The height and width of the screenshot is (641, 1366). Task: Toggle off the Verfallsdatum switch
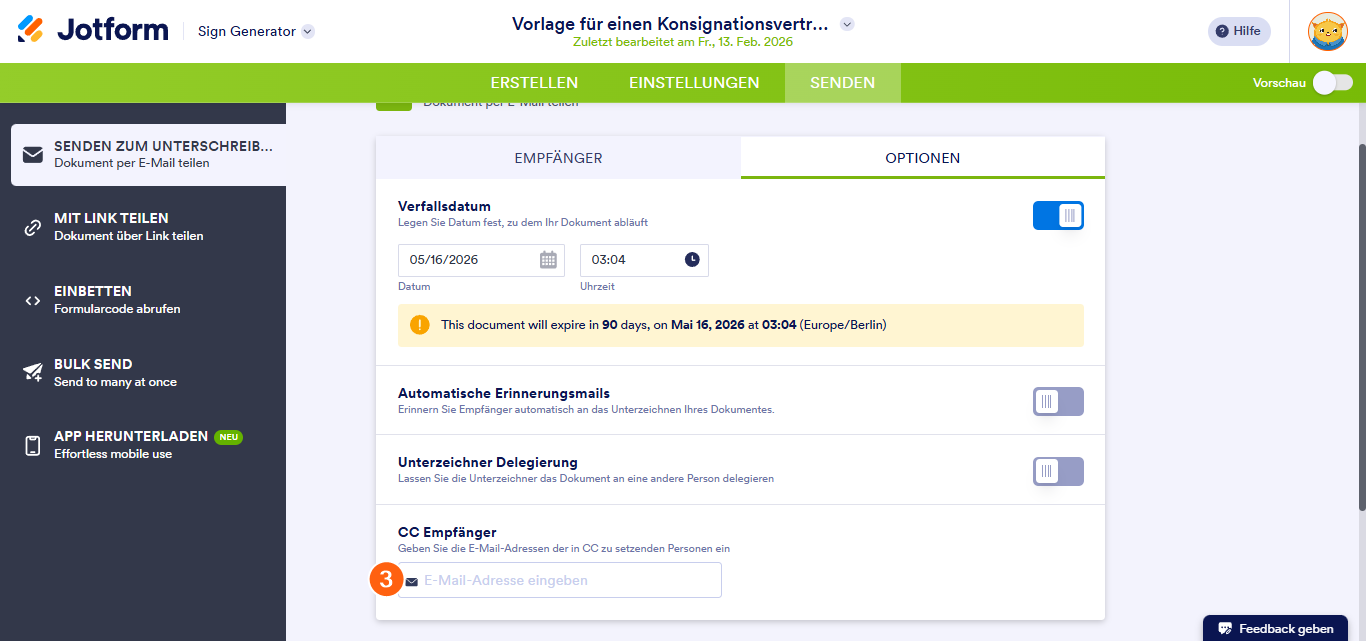1057,215
